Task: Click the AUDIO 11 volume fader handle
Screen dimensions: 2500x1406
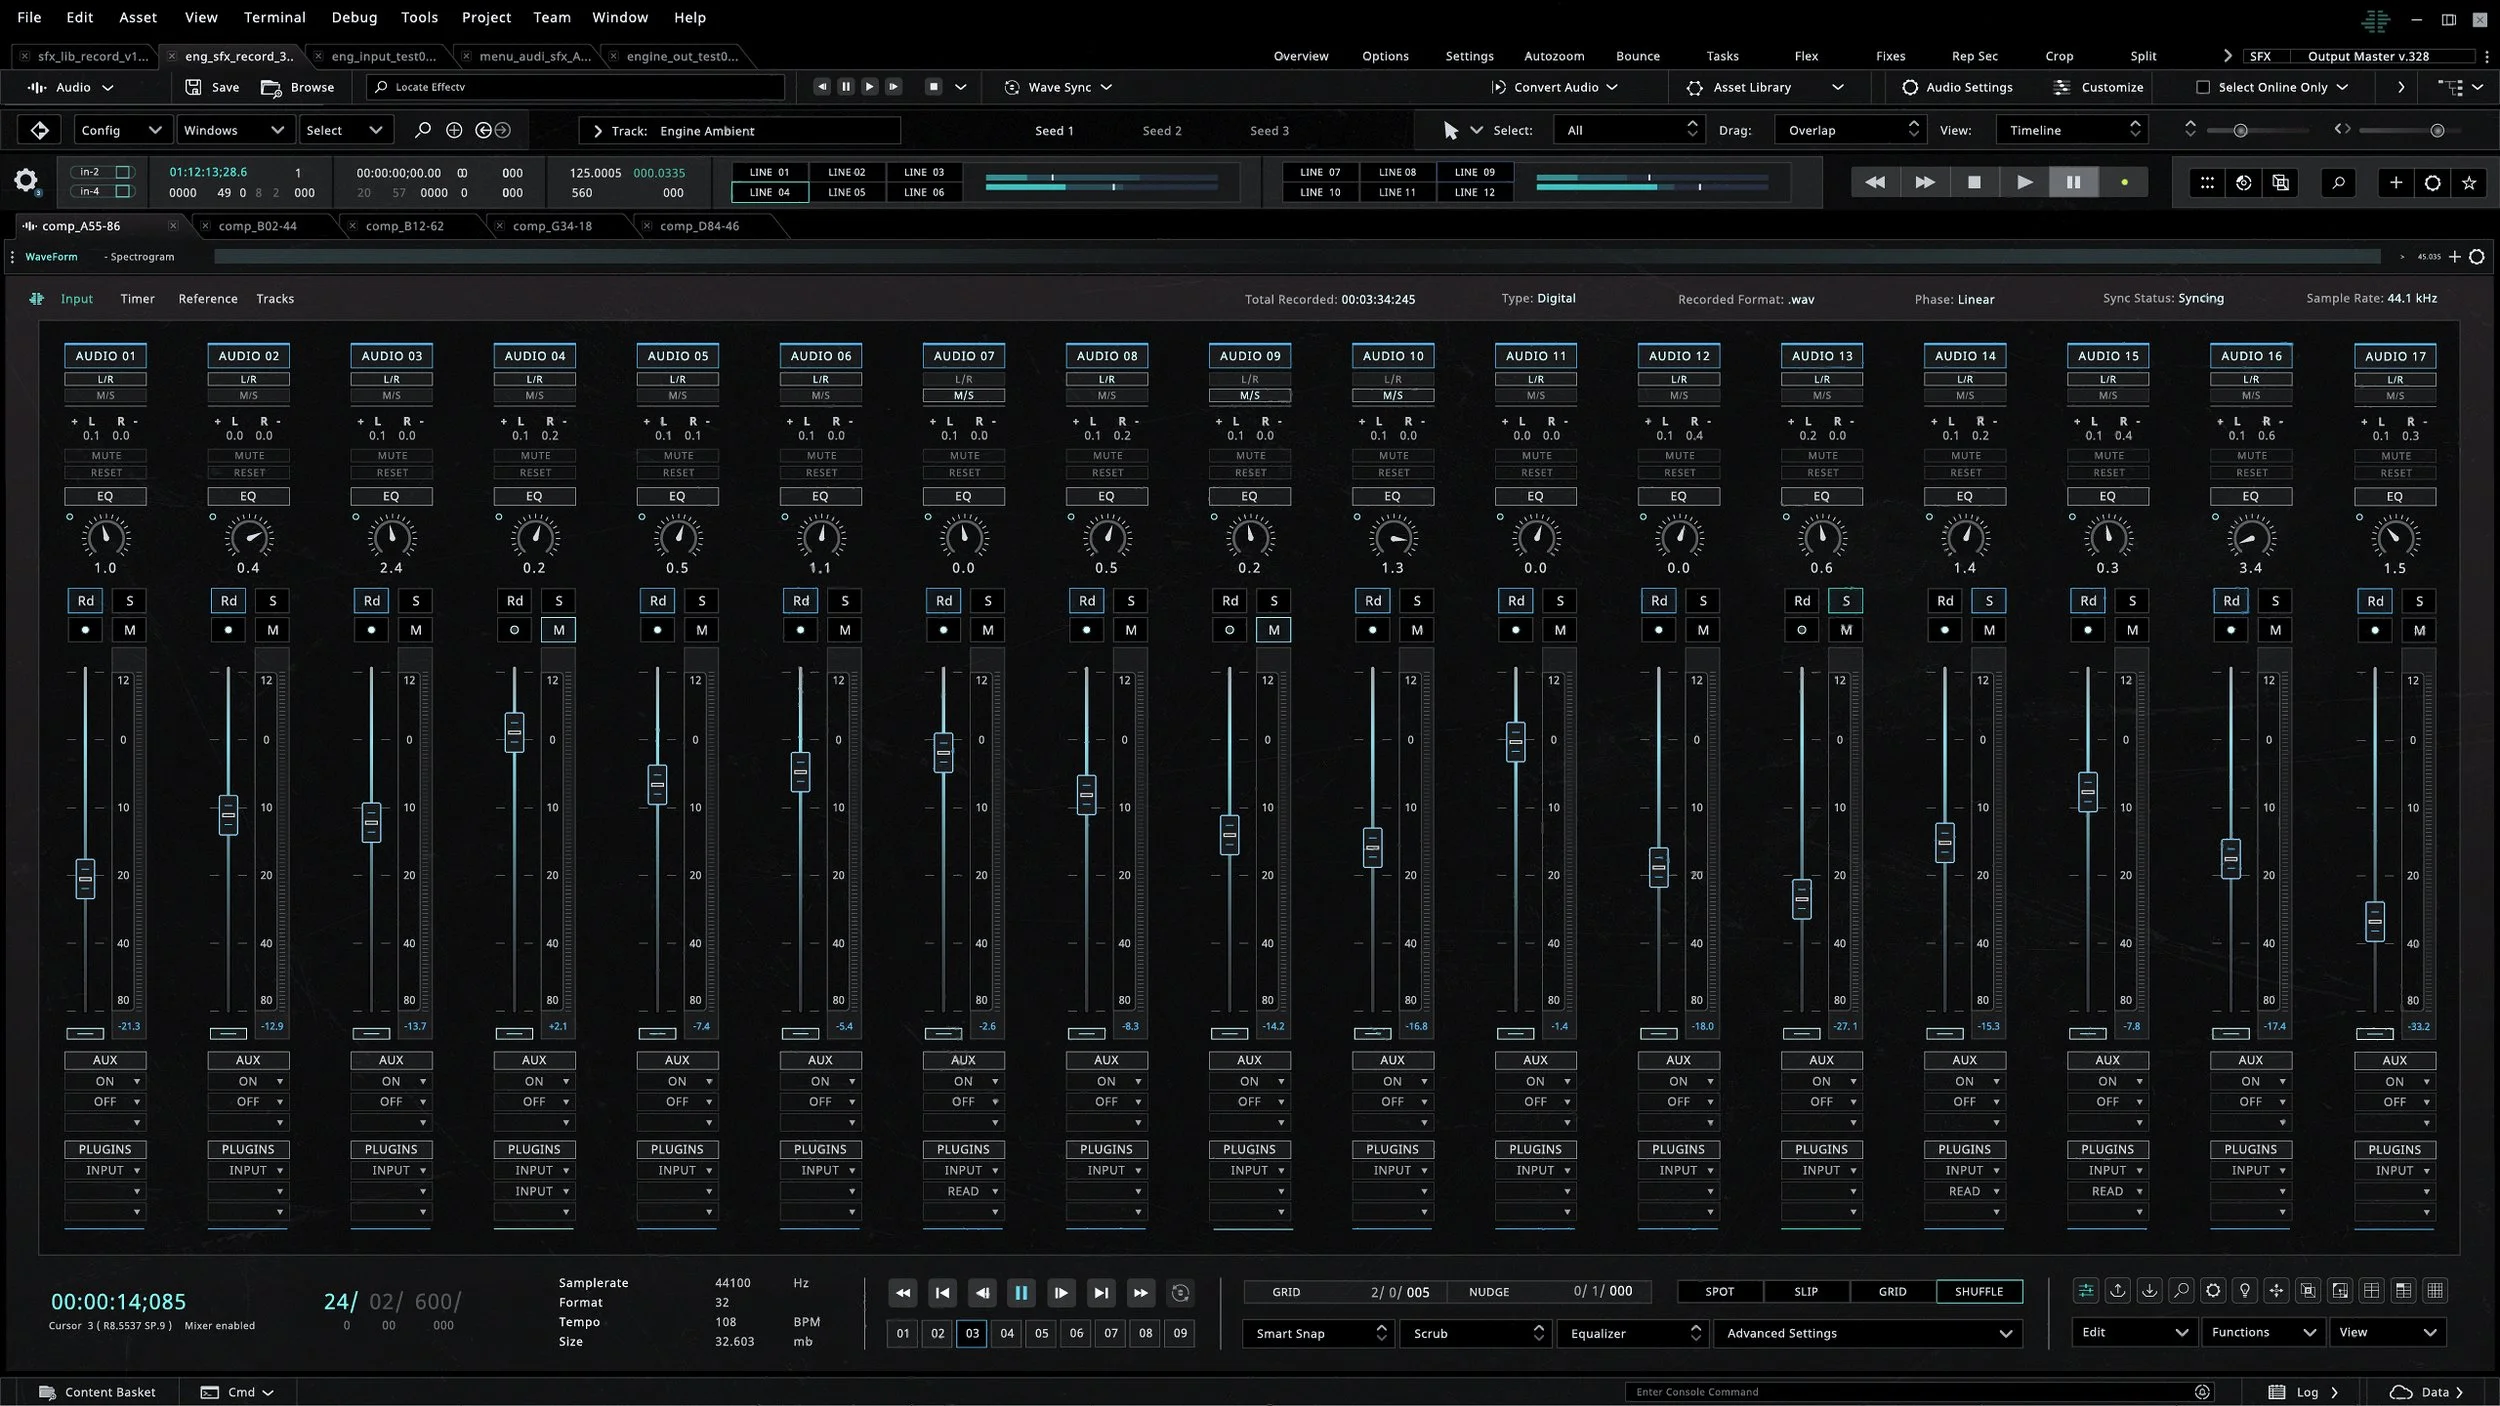Action: 1515,742
